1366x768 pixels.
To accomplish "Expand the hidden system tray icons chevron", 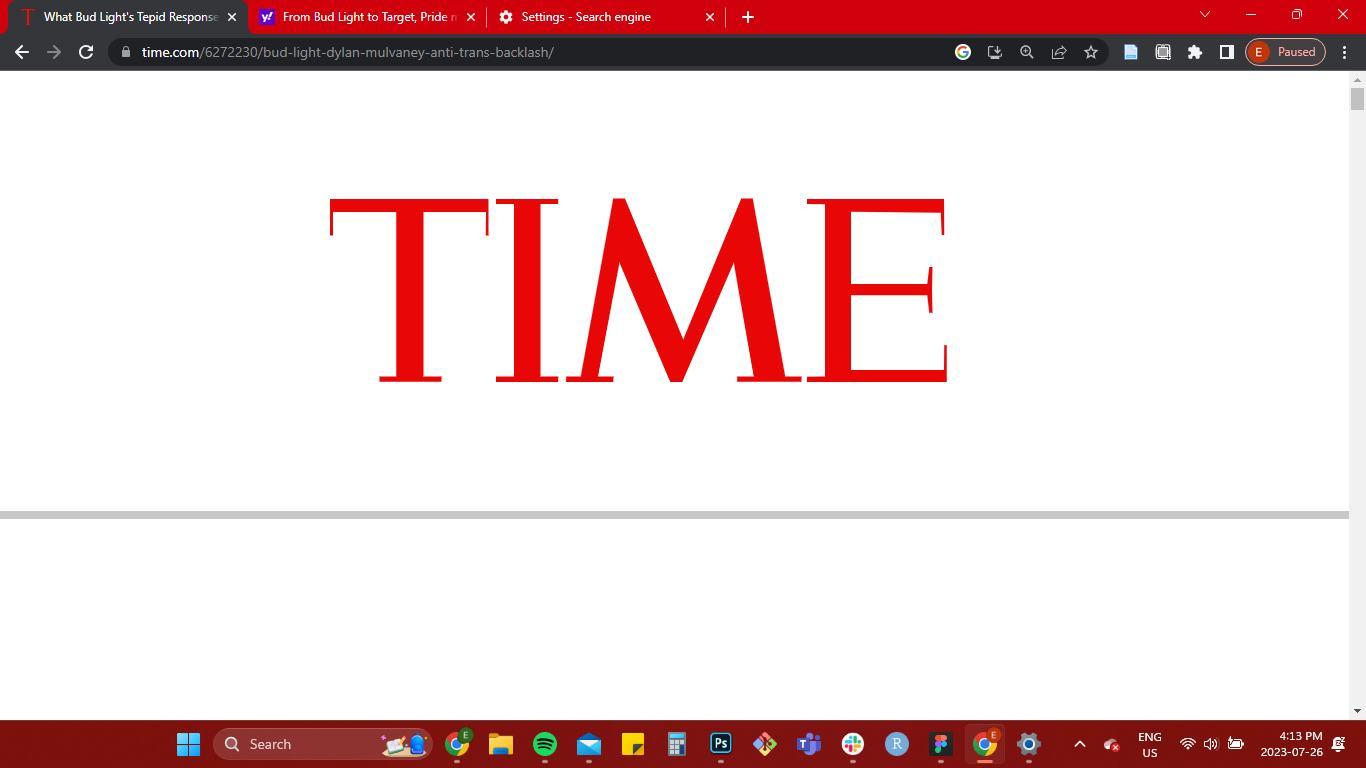I will (x=1080, y=744).
